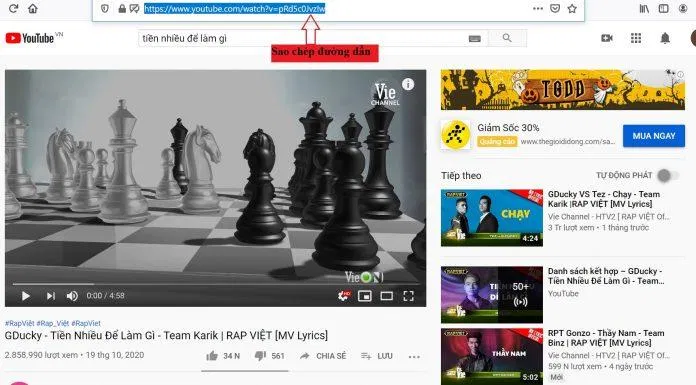The image size is (696, 385).
Task: Toggle the TỰ ĐỘNG PHÁT autoplay switch
Action: point(667,176)
